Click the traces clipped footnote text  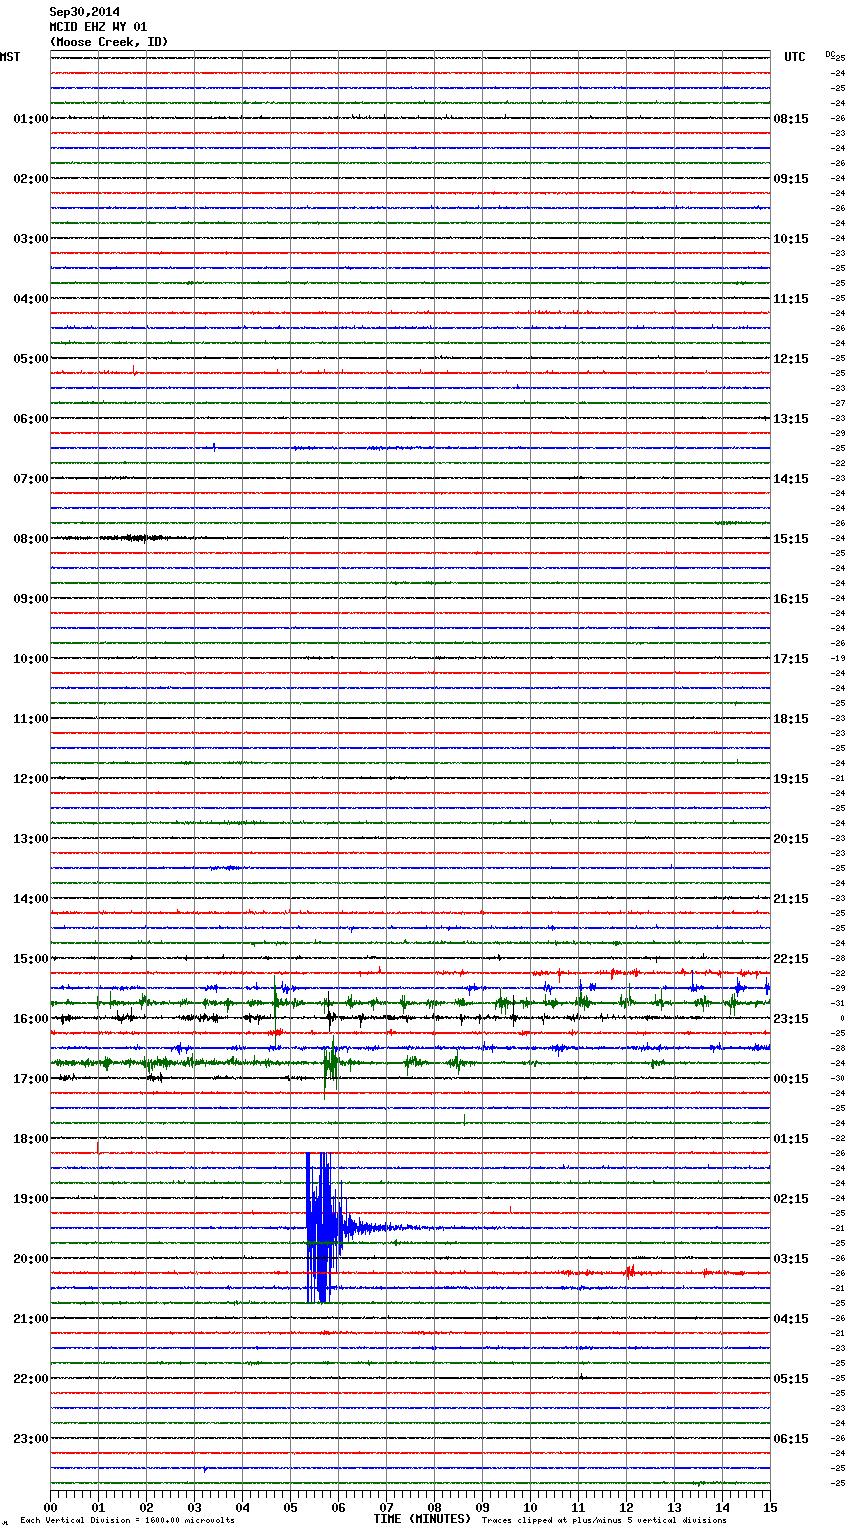604,1520
